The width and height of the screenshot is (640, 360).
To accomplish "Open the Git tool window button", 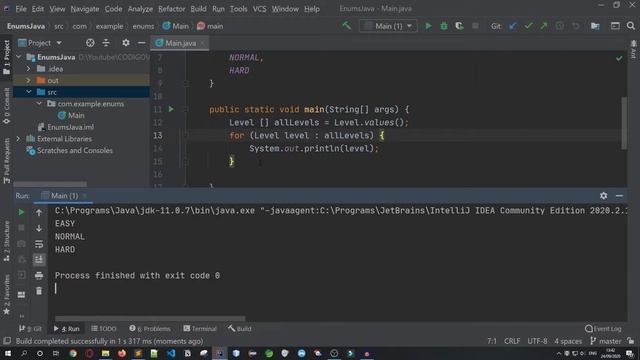I will (30, 329).
